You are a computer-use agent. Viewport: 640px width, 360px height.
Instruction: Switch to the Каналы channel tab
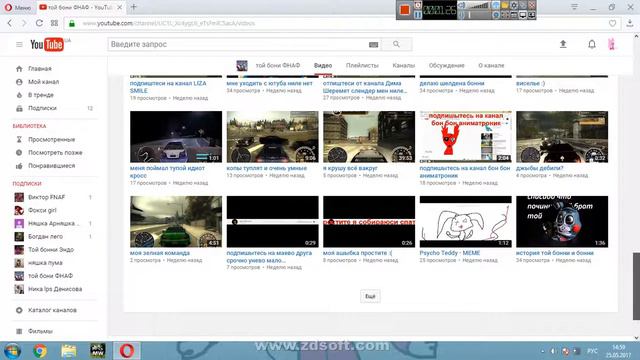(403, 65)
